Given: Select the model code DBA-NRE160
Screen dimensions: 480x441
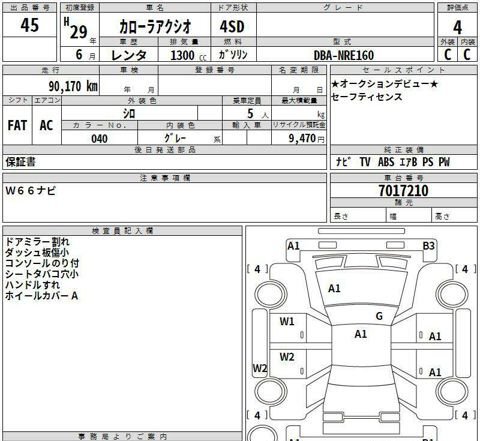Looking at the screenshot, I should [344, 55].
